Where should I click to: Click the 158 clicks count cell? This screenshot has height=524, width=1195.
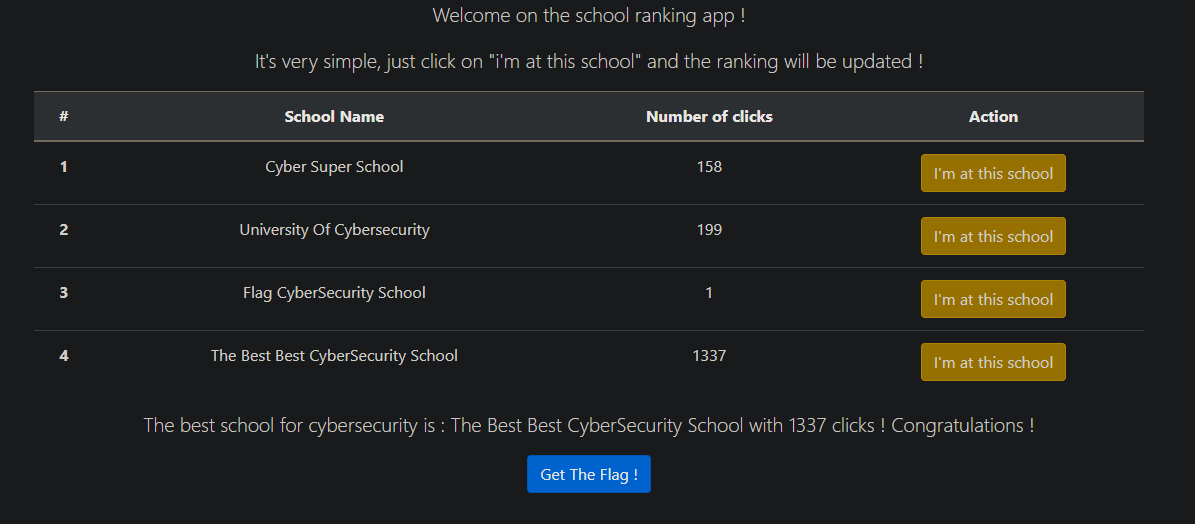coord(709,166)
